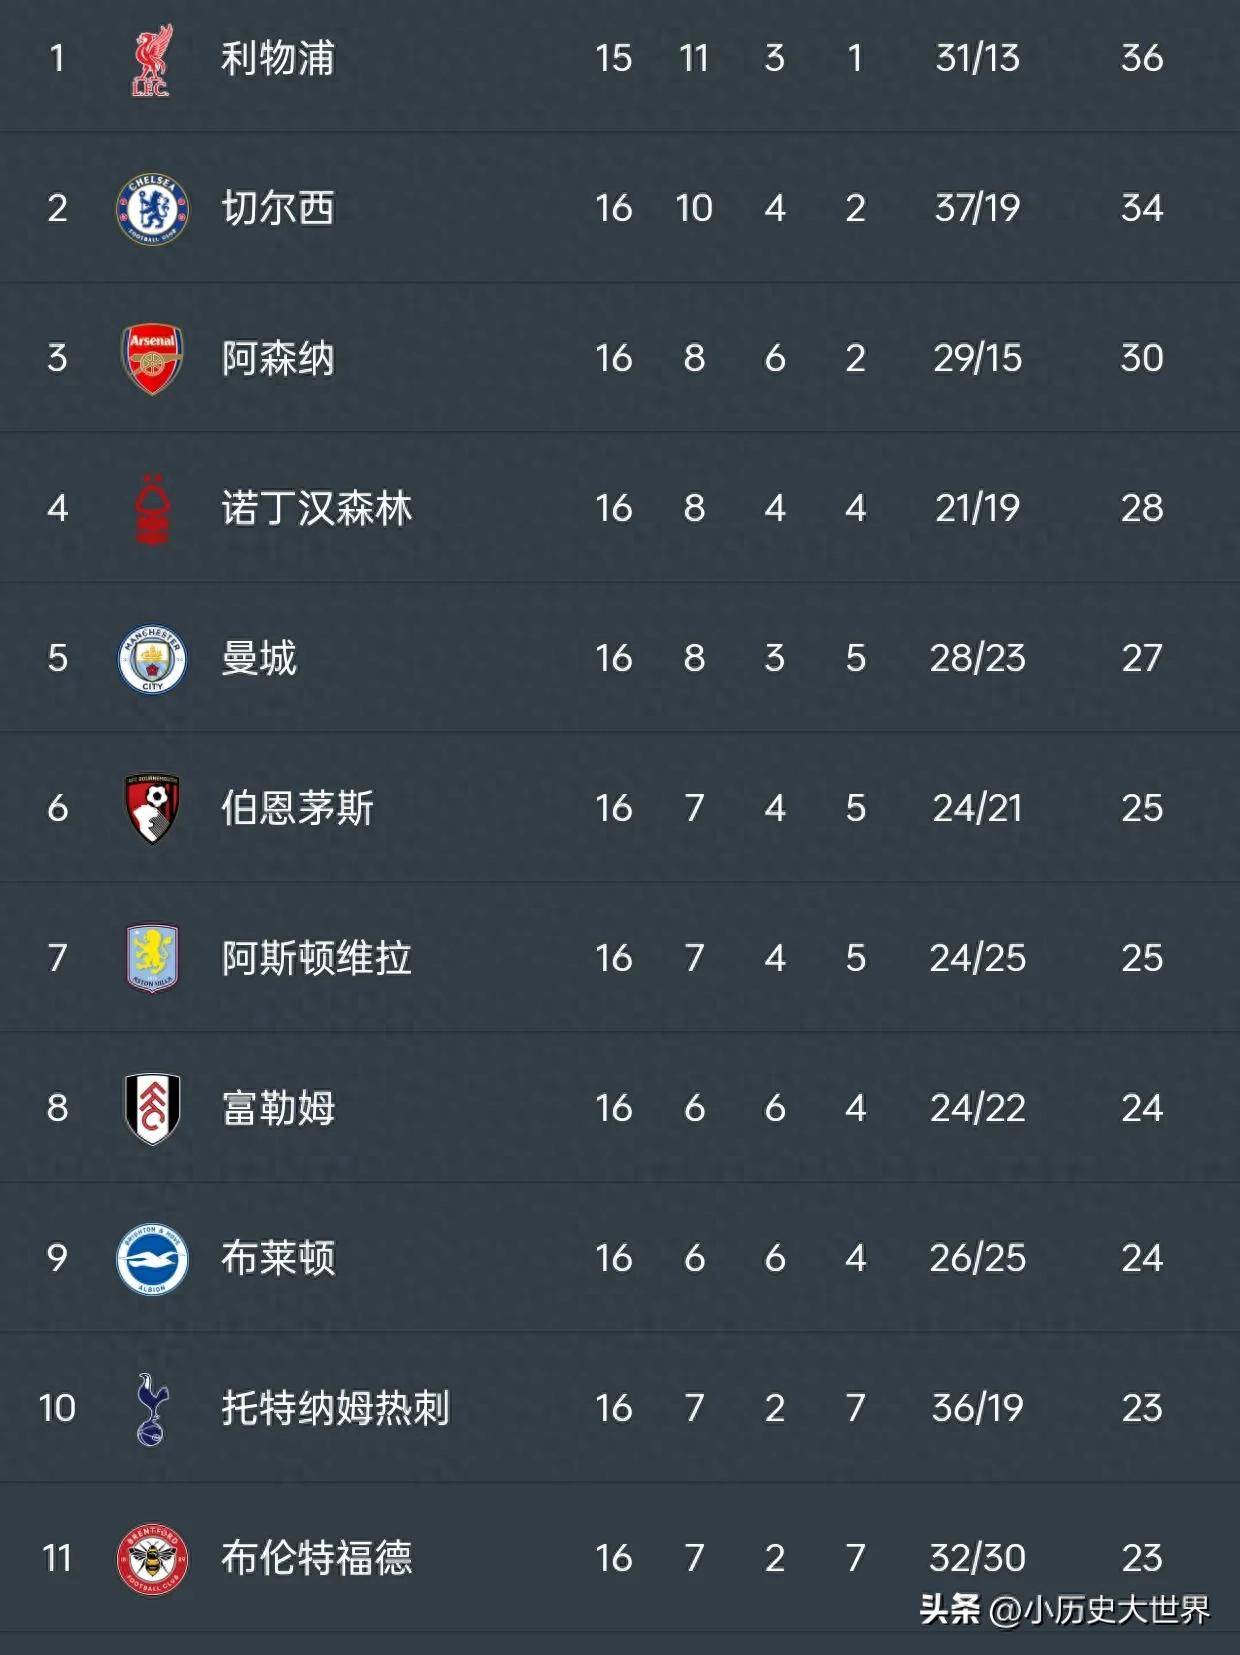Select 布伦特福德 team name

tap(316, 1558)
